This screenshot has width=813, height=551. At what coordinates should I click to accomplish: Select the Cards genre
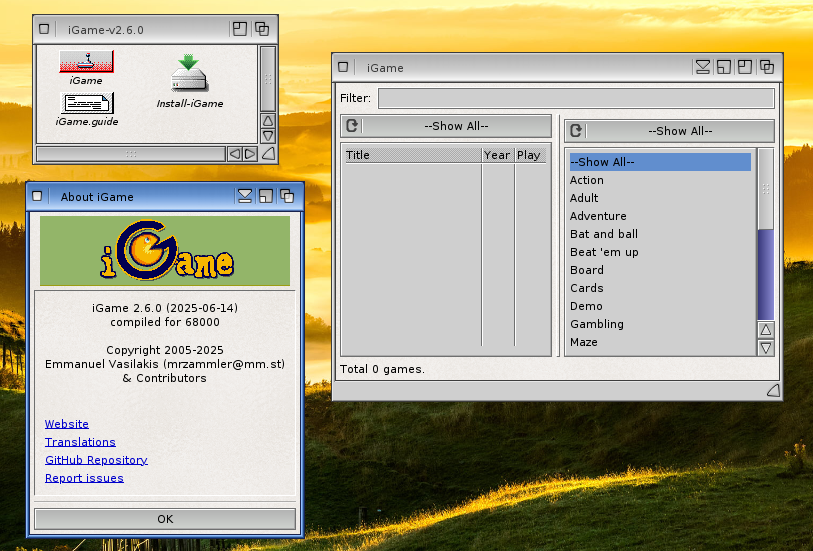point(660,288)
